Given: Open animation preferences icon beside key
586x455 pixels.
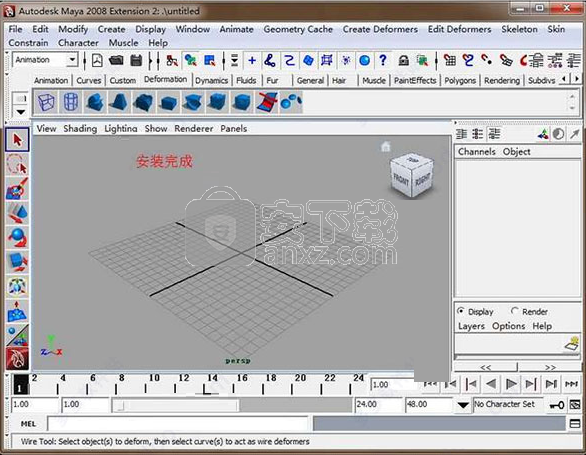Looking at the screenshot, I should click(x=575, y=405).
